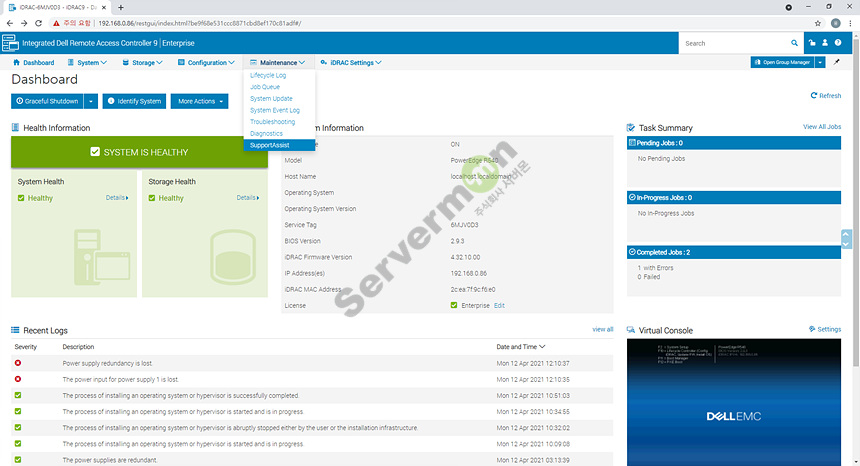The height and width of the screenshot is (466, 860).
Task: Click the Dashboard home icon
Action: pyautogui.click(x=16, y=62)
